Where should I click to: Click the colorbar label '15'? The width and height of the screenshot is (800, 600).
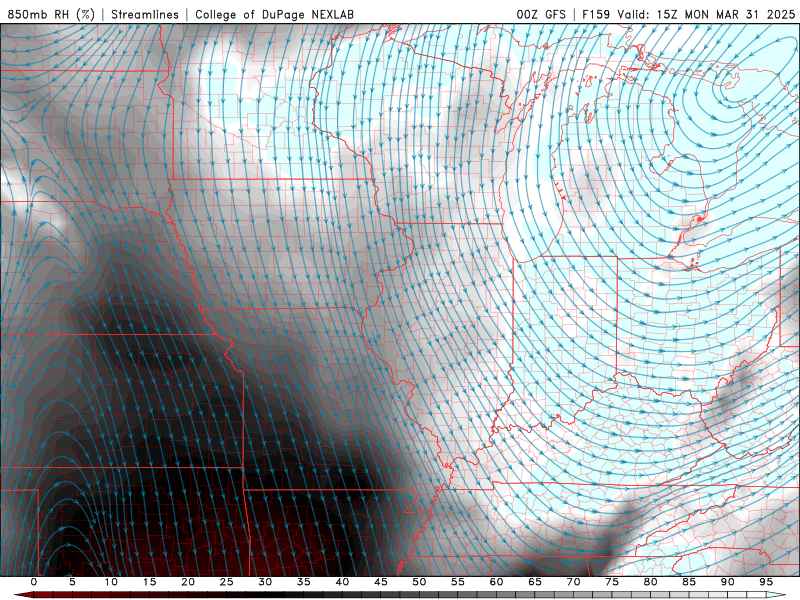click(149, 582)
